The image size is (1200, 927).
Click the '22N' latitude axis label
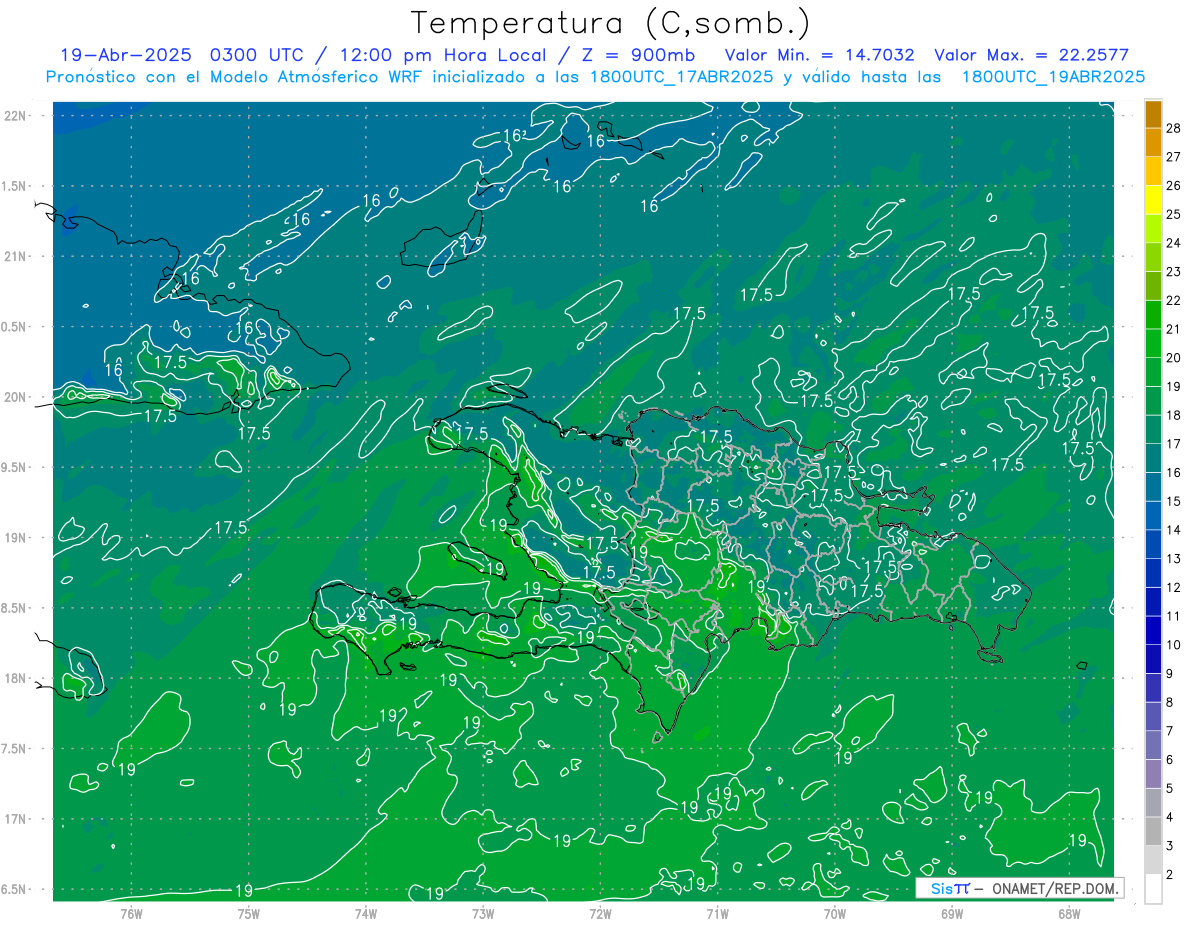[16, 116]
